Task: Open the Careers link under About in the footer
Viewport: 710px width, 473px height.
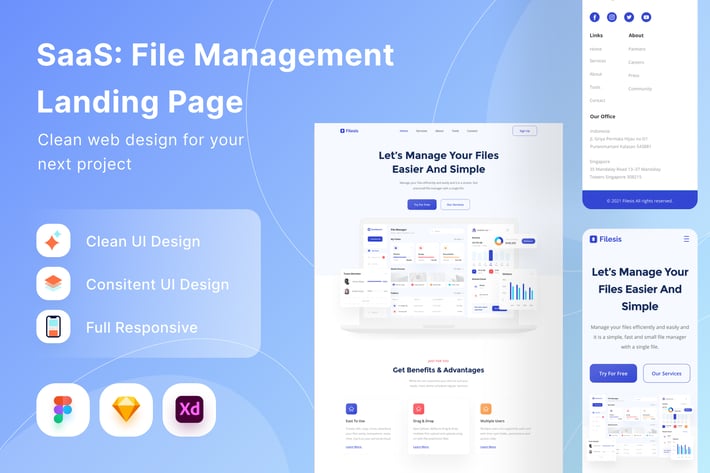Action: click(x=636, y=62)
